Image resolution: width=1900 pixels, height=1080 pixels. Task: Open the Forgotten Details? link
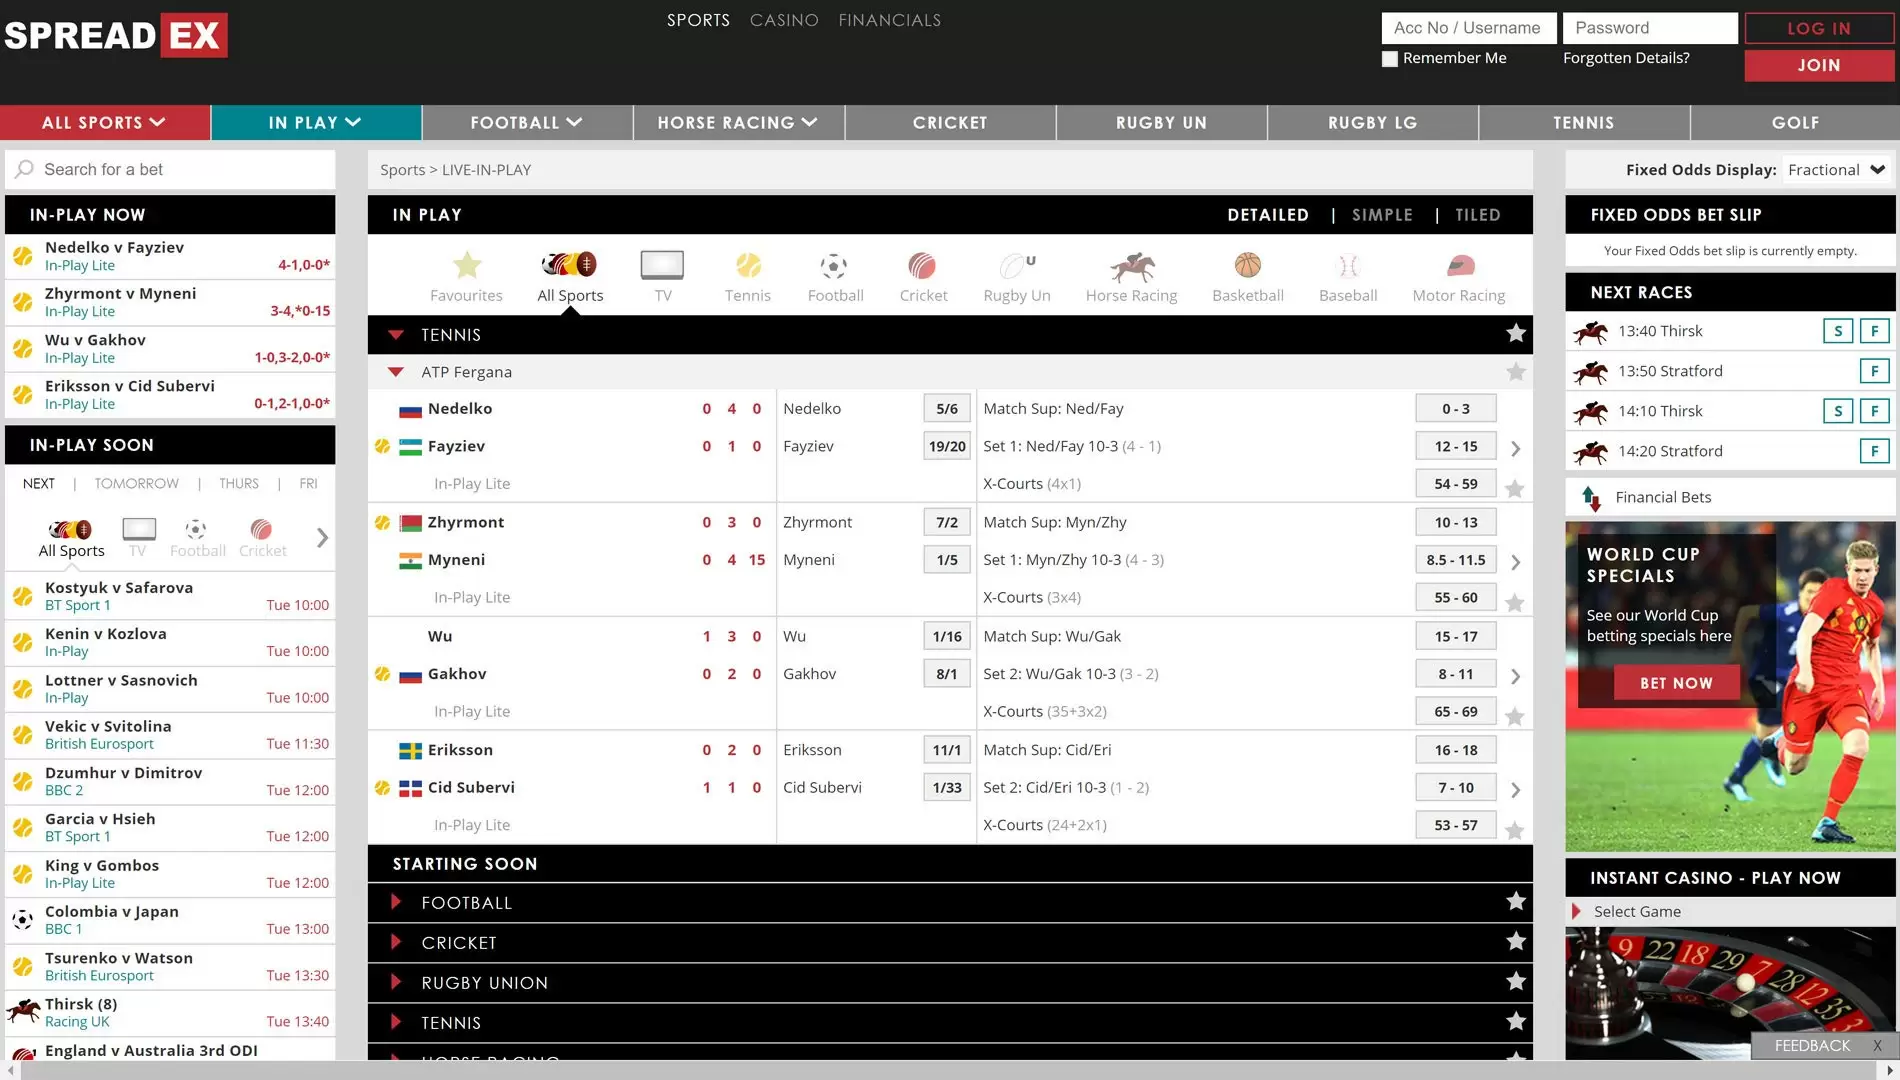pos(1626,58)
